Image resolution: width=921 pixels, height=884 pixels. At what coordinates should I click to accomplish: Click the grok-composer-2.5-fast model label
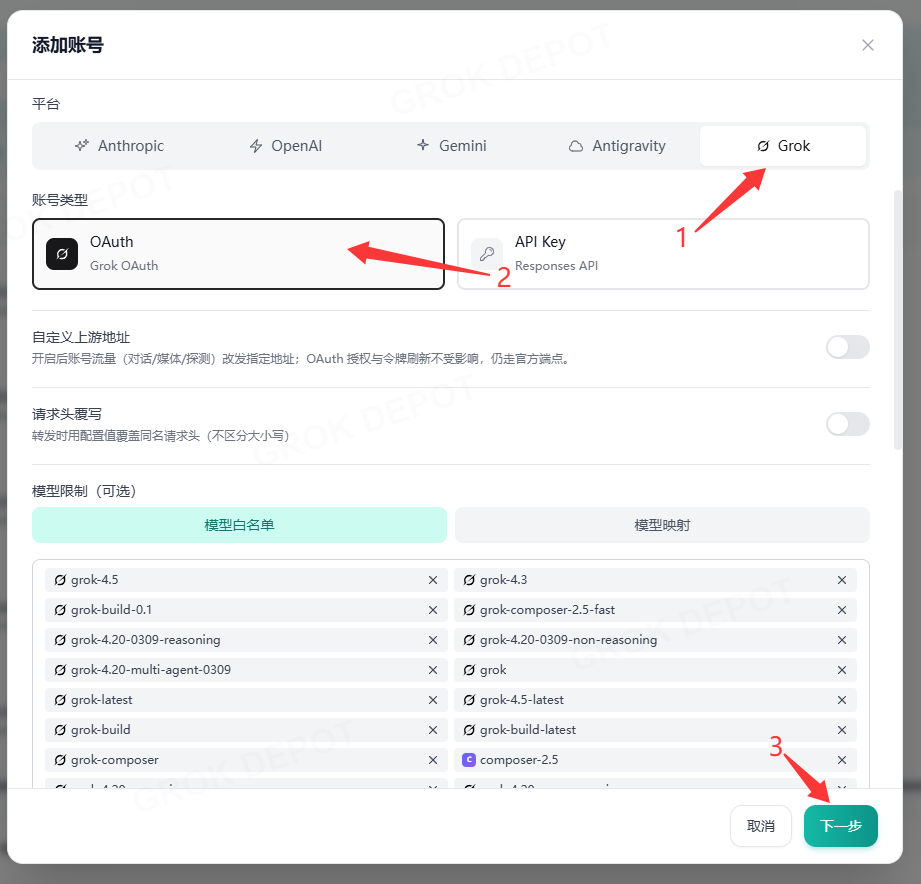coord(547,610)
